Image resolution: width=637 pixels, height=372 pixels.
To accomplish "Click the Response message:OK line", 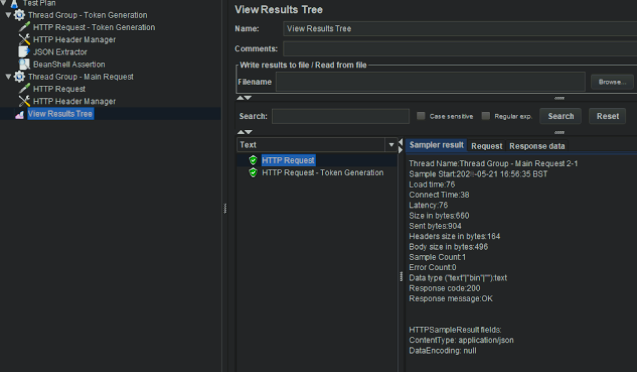I will [x=451, y=298].
